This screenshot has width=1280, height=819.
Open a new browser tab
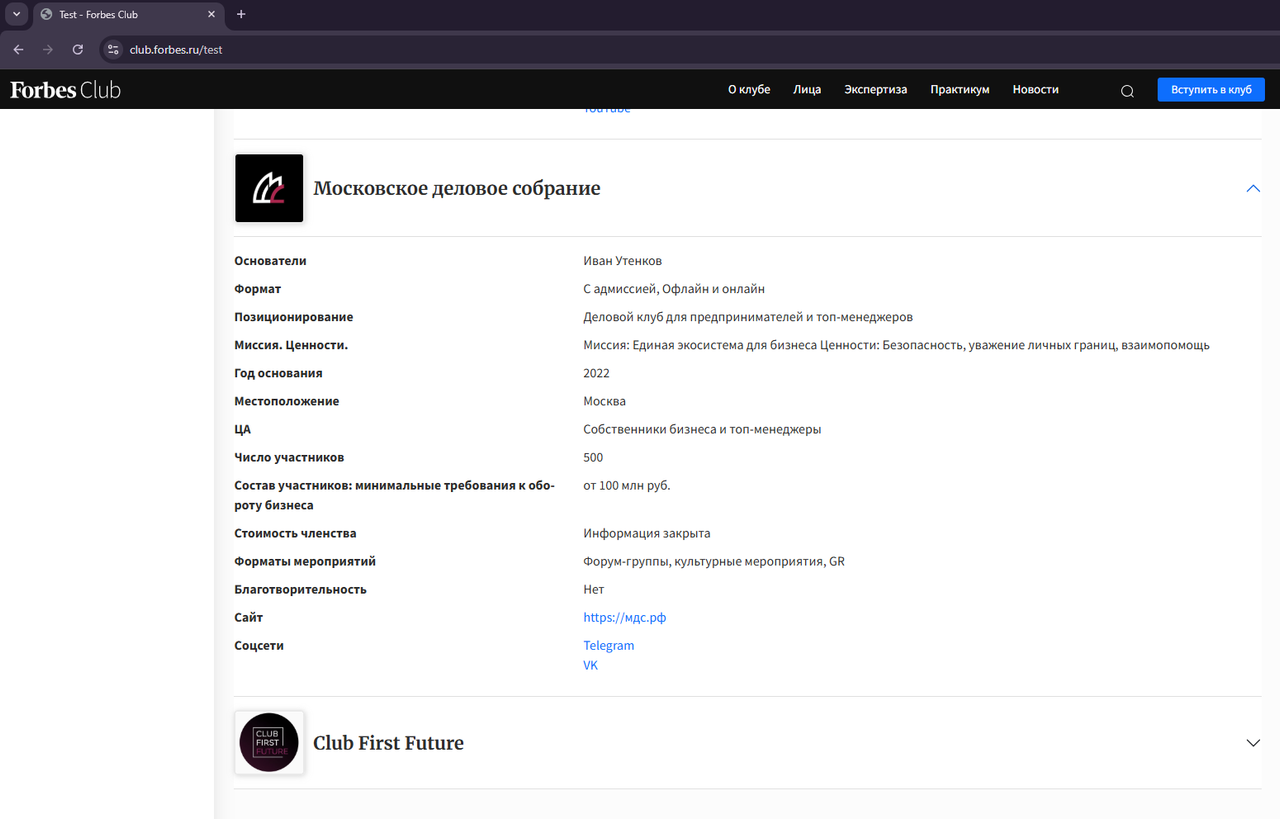pyautogui.click(x=241, y=14)
